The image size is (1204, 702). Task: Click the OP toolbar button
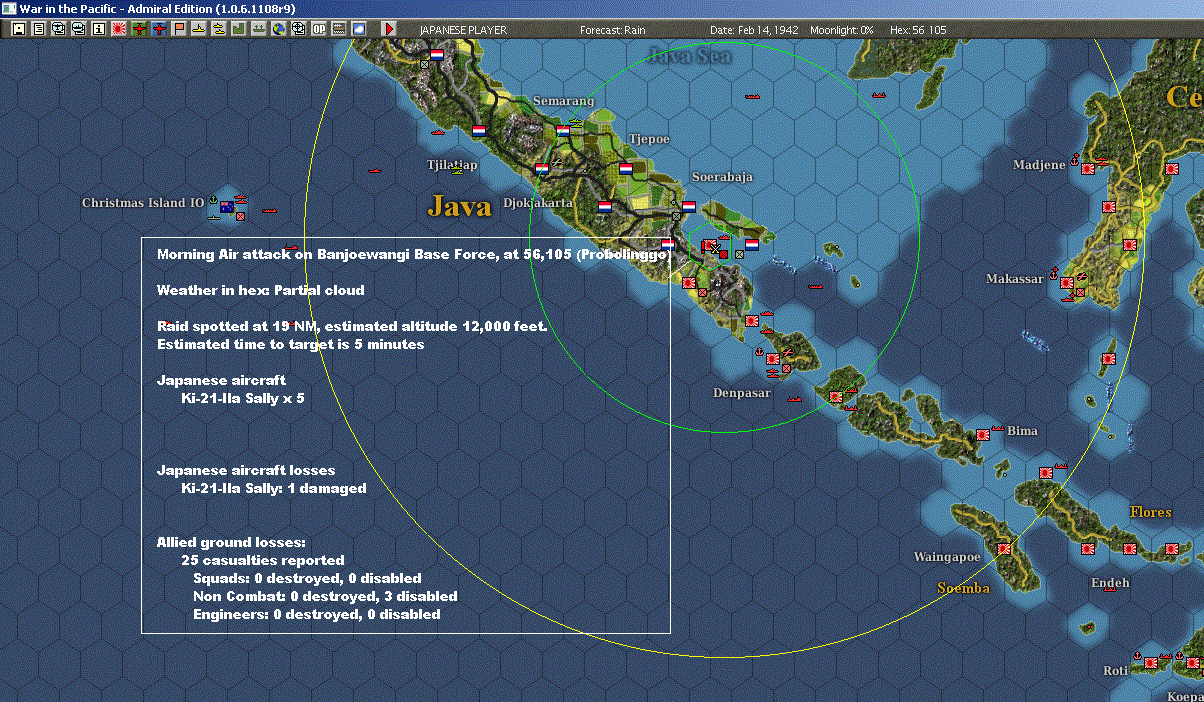(319, 29)
